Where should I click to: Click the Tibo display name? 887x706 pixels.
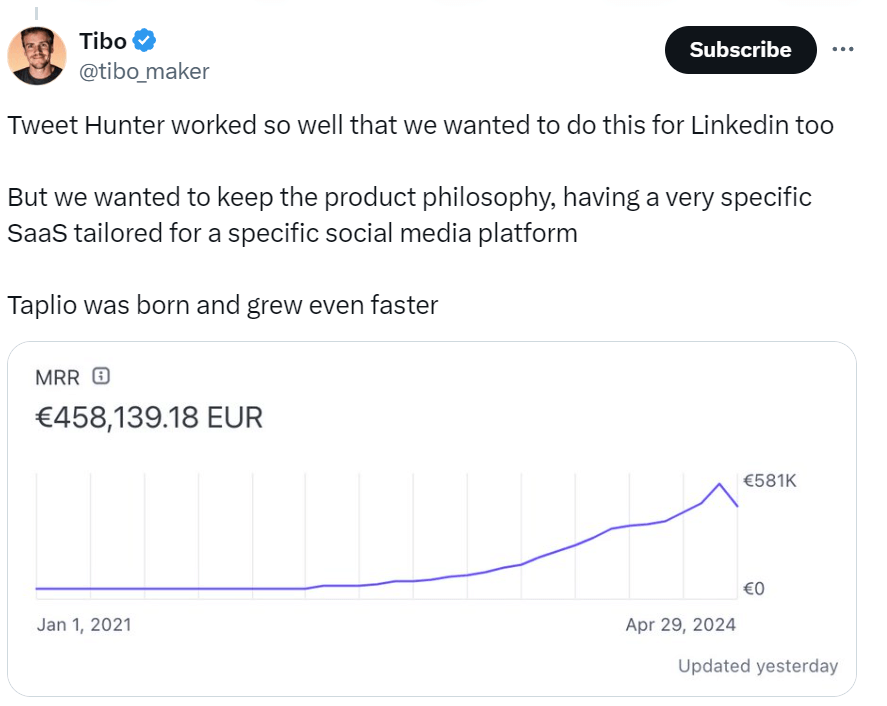pyautogui.click(x=102, y=41)
